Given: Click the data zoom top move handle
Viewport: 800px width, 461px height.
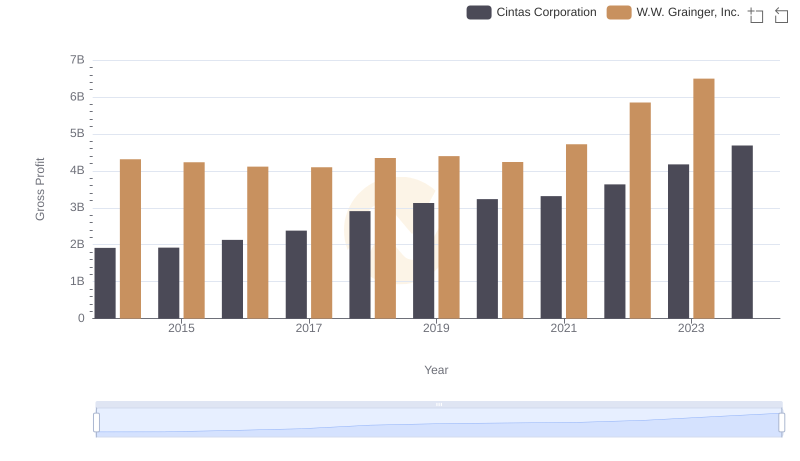Looking at the screenshot, I should (439, 404).
